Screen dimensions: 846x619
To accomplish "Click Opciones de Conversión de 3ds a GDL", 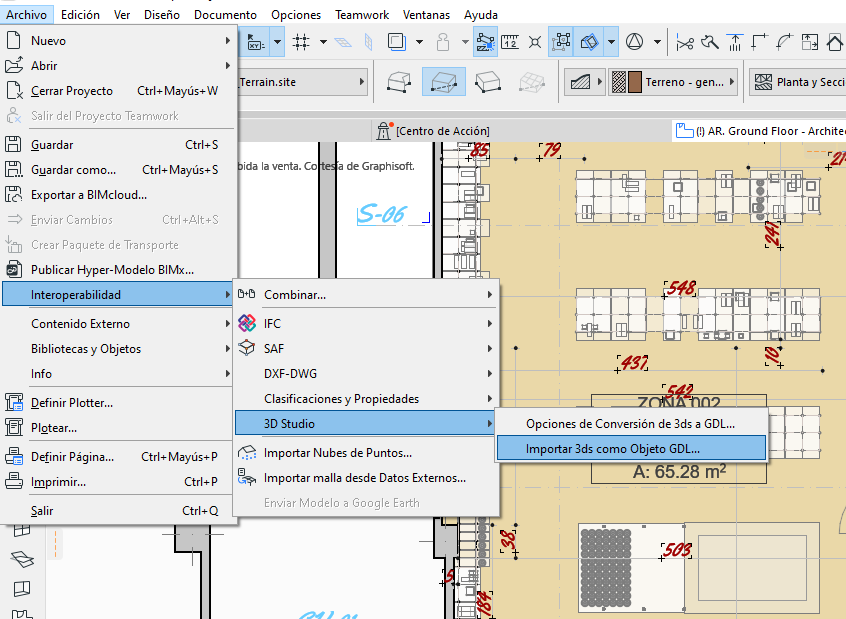I will pyautogui.click(x=630, y=424).
